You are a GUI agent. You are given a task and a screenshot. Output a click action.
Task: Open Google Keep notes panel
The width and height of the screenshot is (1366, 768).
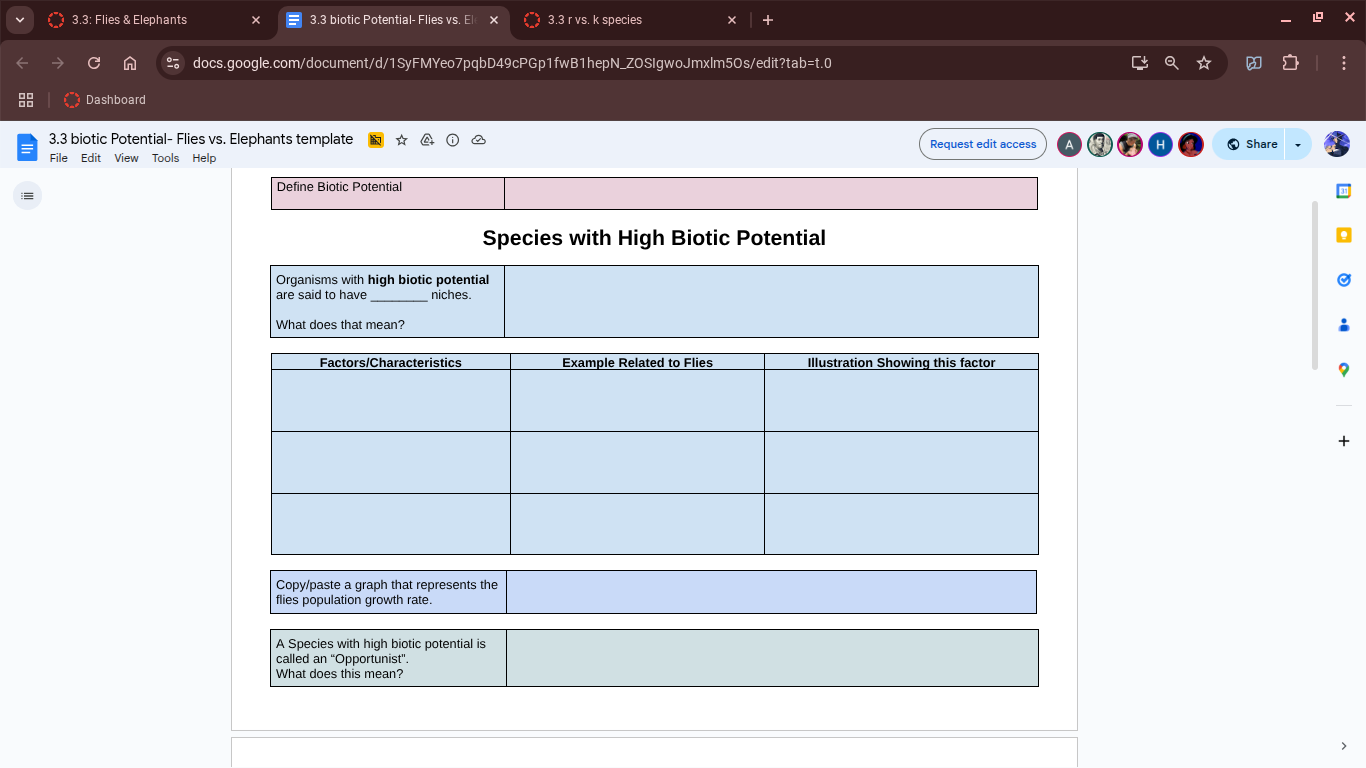(1344, 234)
